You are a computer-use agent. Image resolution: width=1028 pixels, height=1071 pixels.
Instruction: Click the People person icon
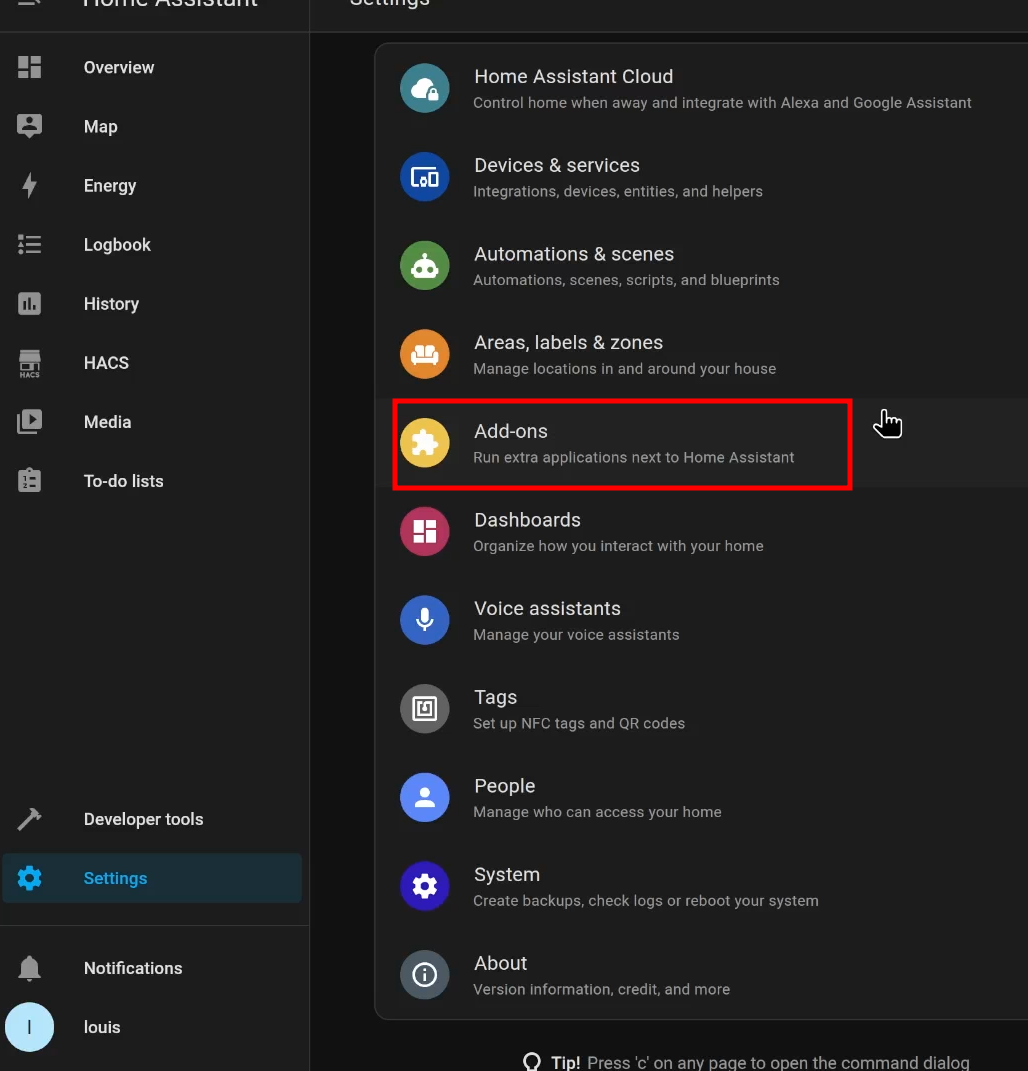pyautogui.click(x=425, y=797)
